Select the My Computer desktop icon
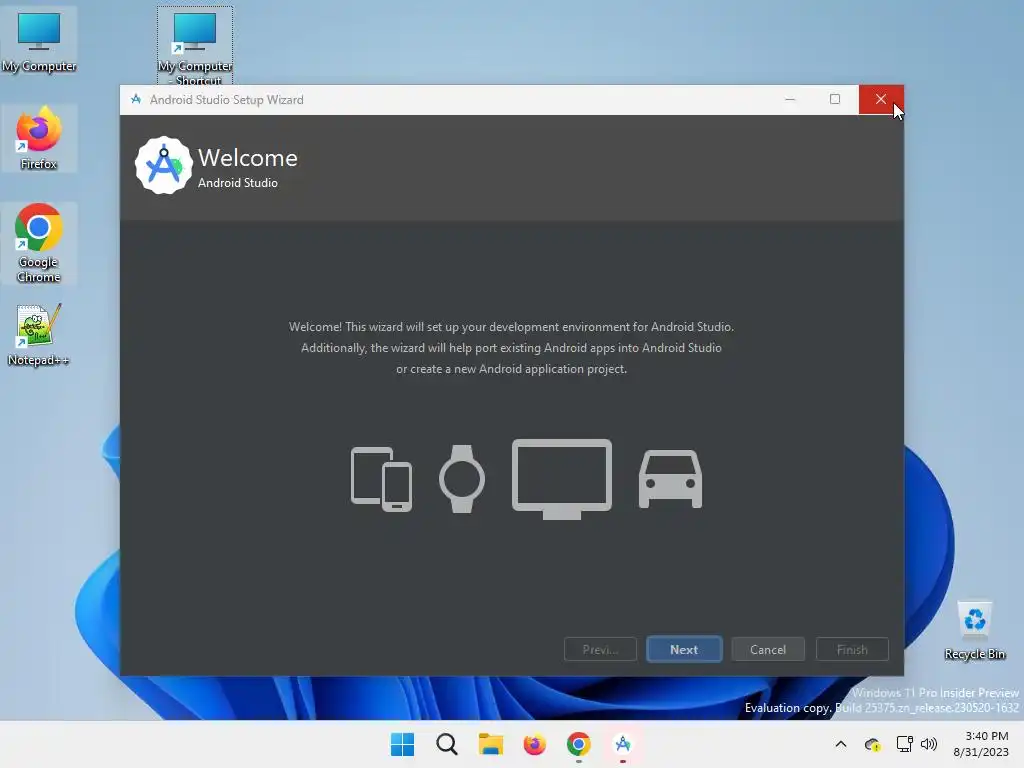Image resolution: width=1024 pixels, height=768 pixels. click(39, 42)
